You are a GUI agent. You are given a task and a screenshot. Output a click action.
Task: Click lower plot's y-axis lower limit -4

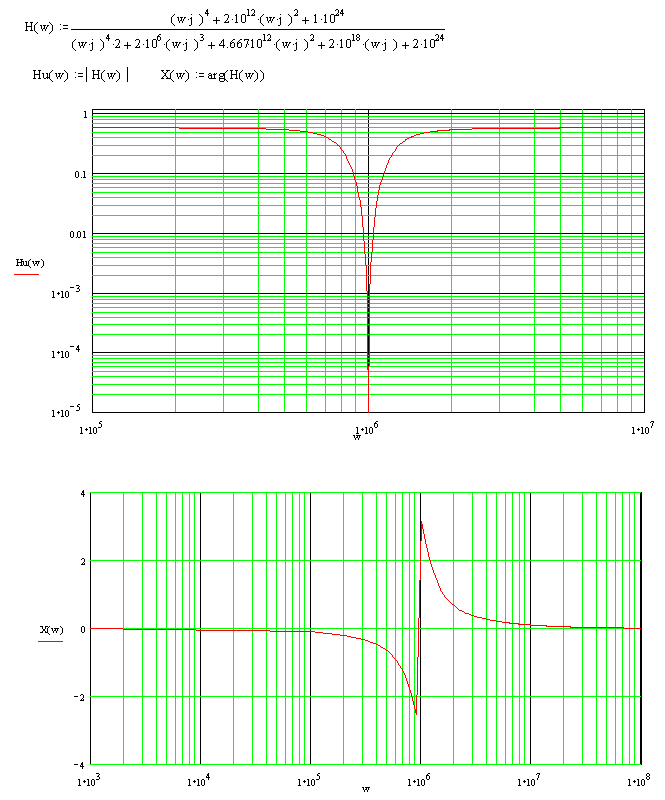(78, 763)
